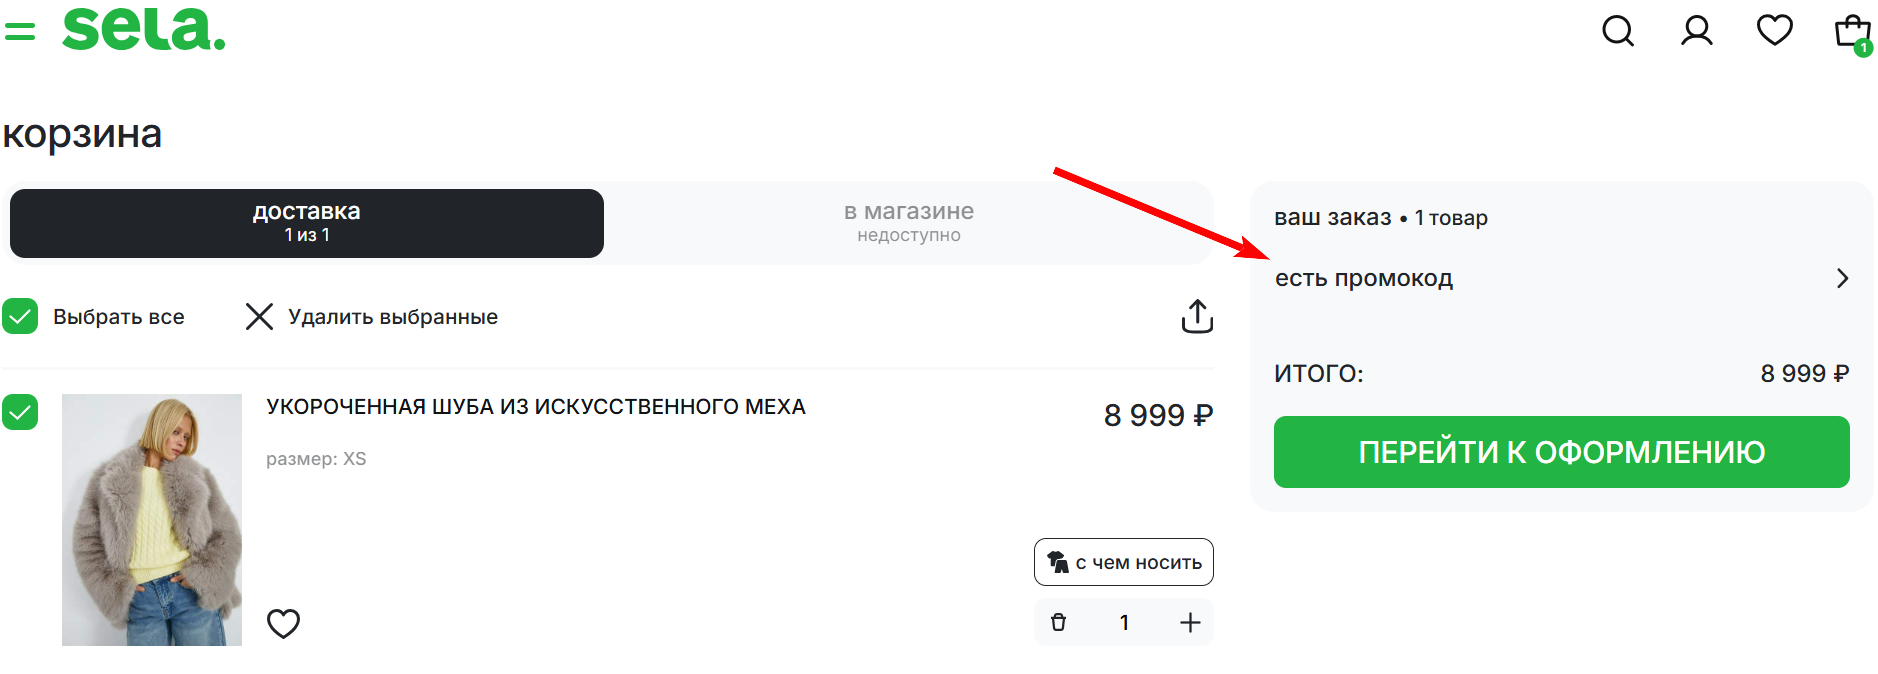Switch to the доставка tab

point(306,222)
